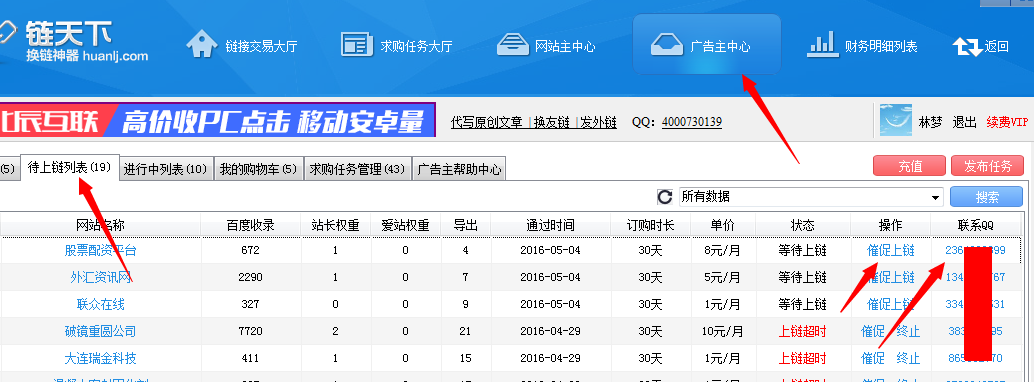Open 联众在线 site link
This screenshot has width=1034, height=382.
[x=100, y=304]
